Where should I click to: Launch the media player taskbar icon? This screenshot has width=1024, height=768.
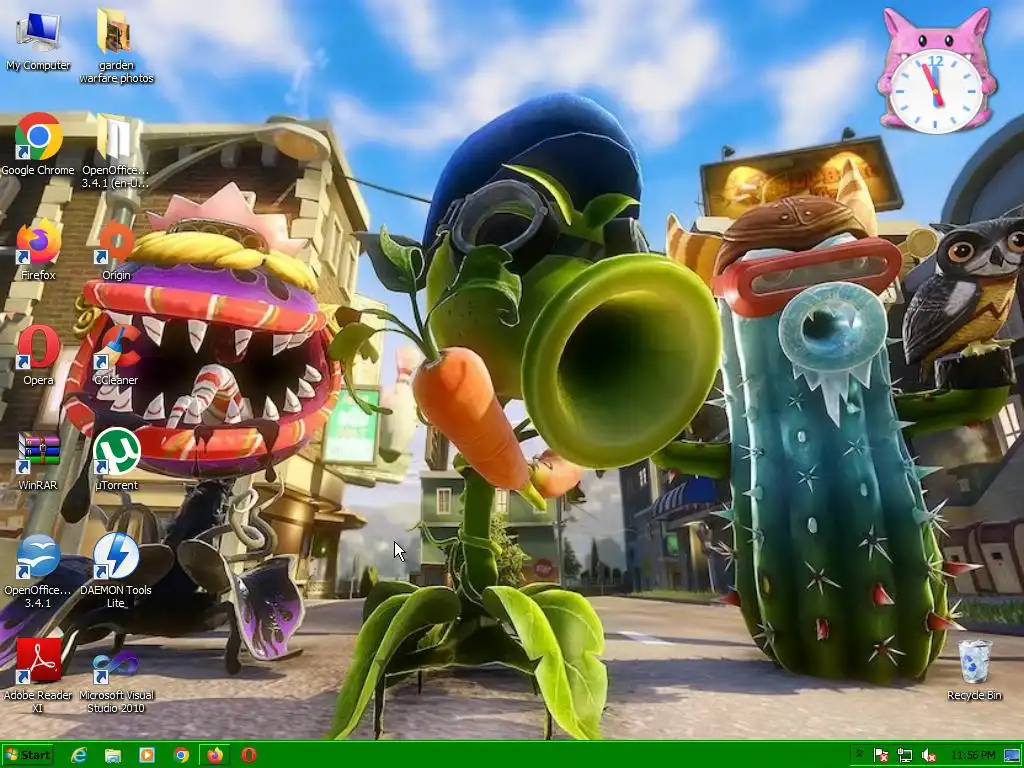click(x=147, y=755)
